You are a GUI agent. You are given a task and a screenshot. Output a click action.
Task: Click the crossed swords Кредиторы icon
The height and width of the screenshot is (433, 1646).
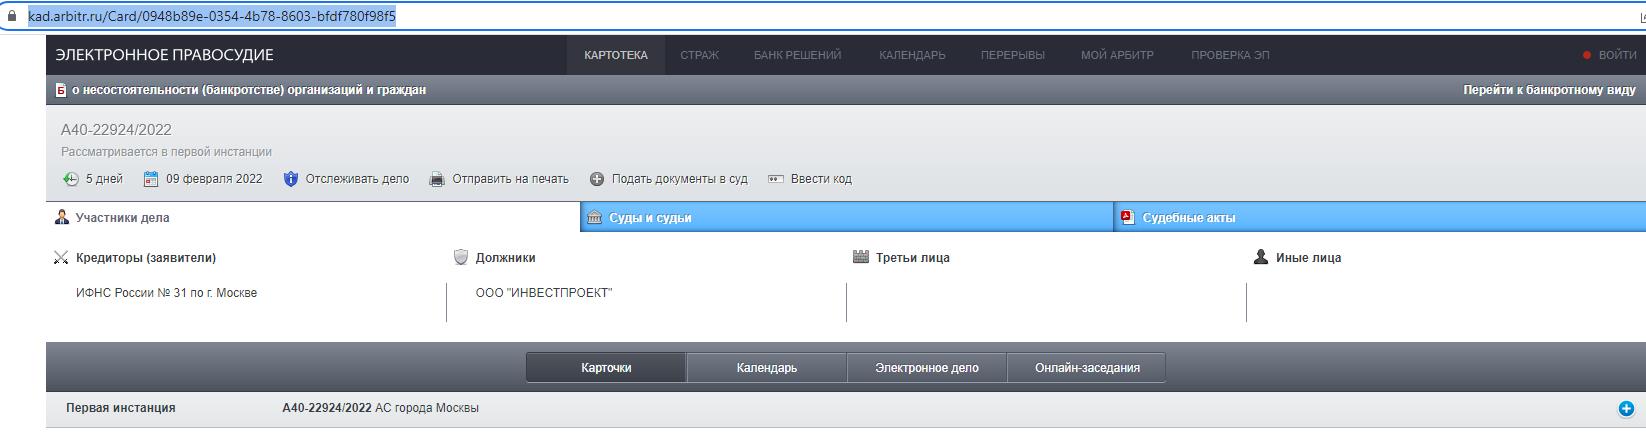click(x=61, y=258)
